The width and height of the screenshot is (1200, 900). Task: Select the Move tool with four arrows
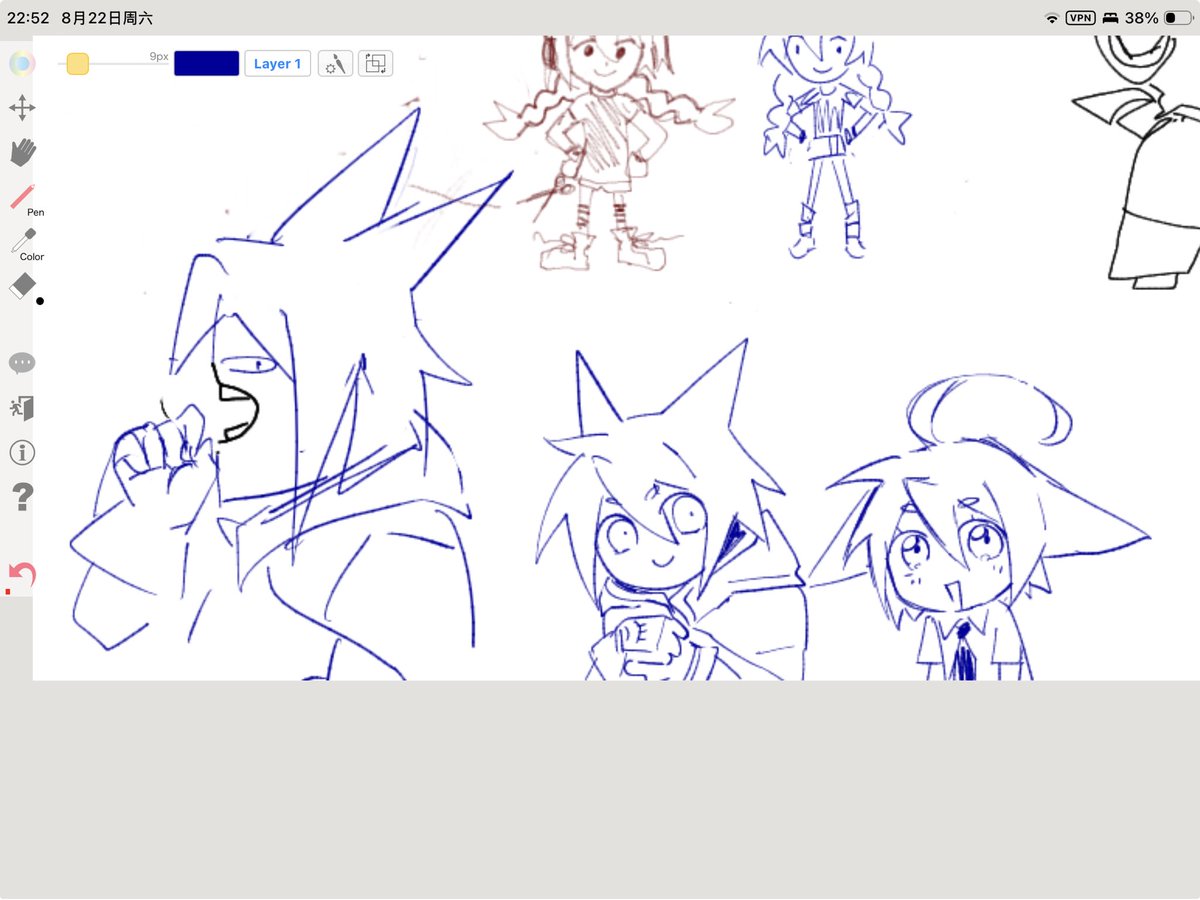pyautogui.click(x=22, y=108)
